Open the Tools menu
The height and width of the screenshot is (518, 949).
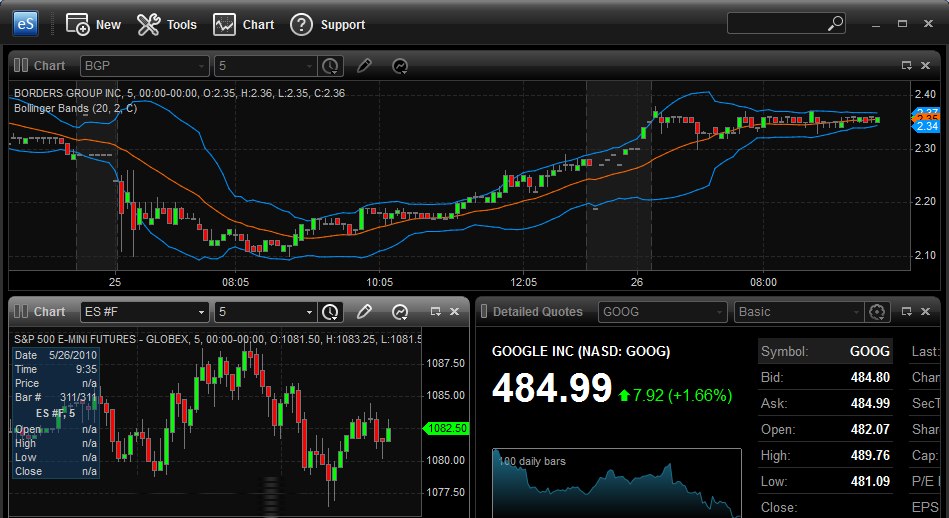tap(167, 24)
